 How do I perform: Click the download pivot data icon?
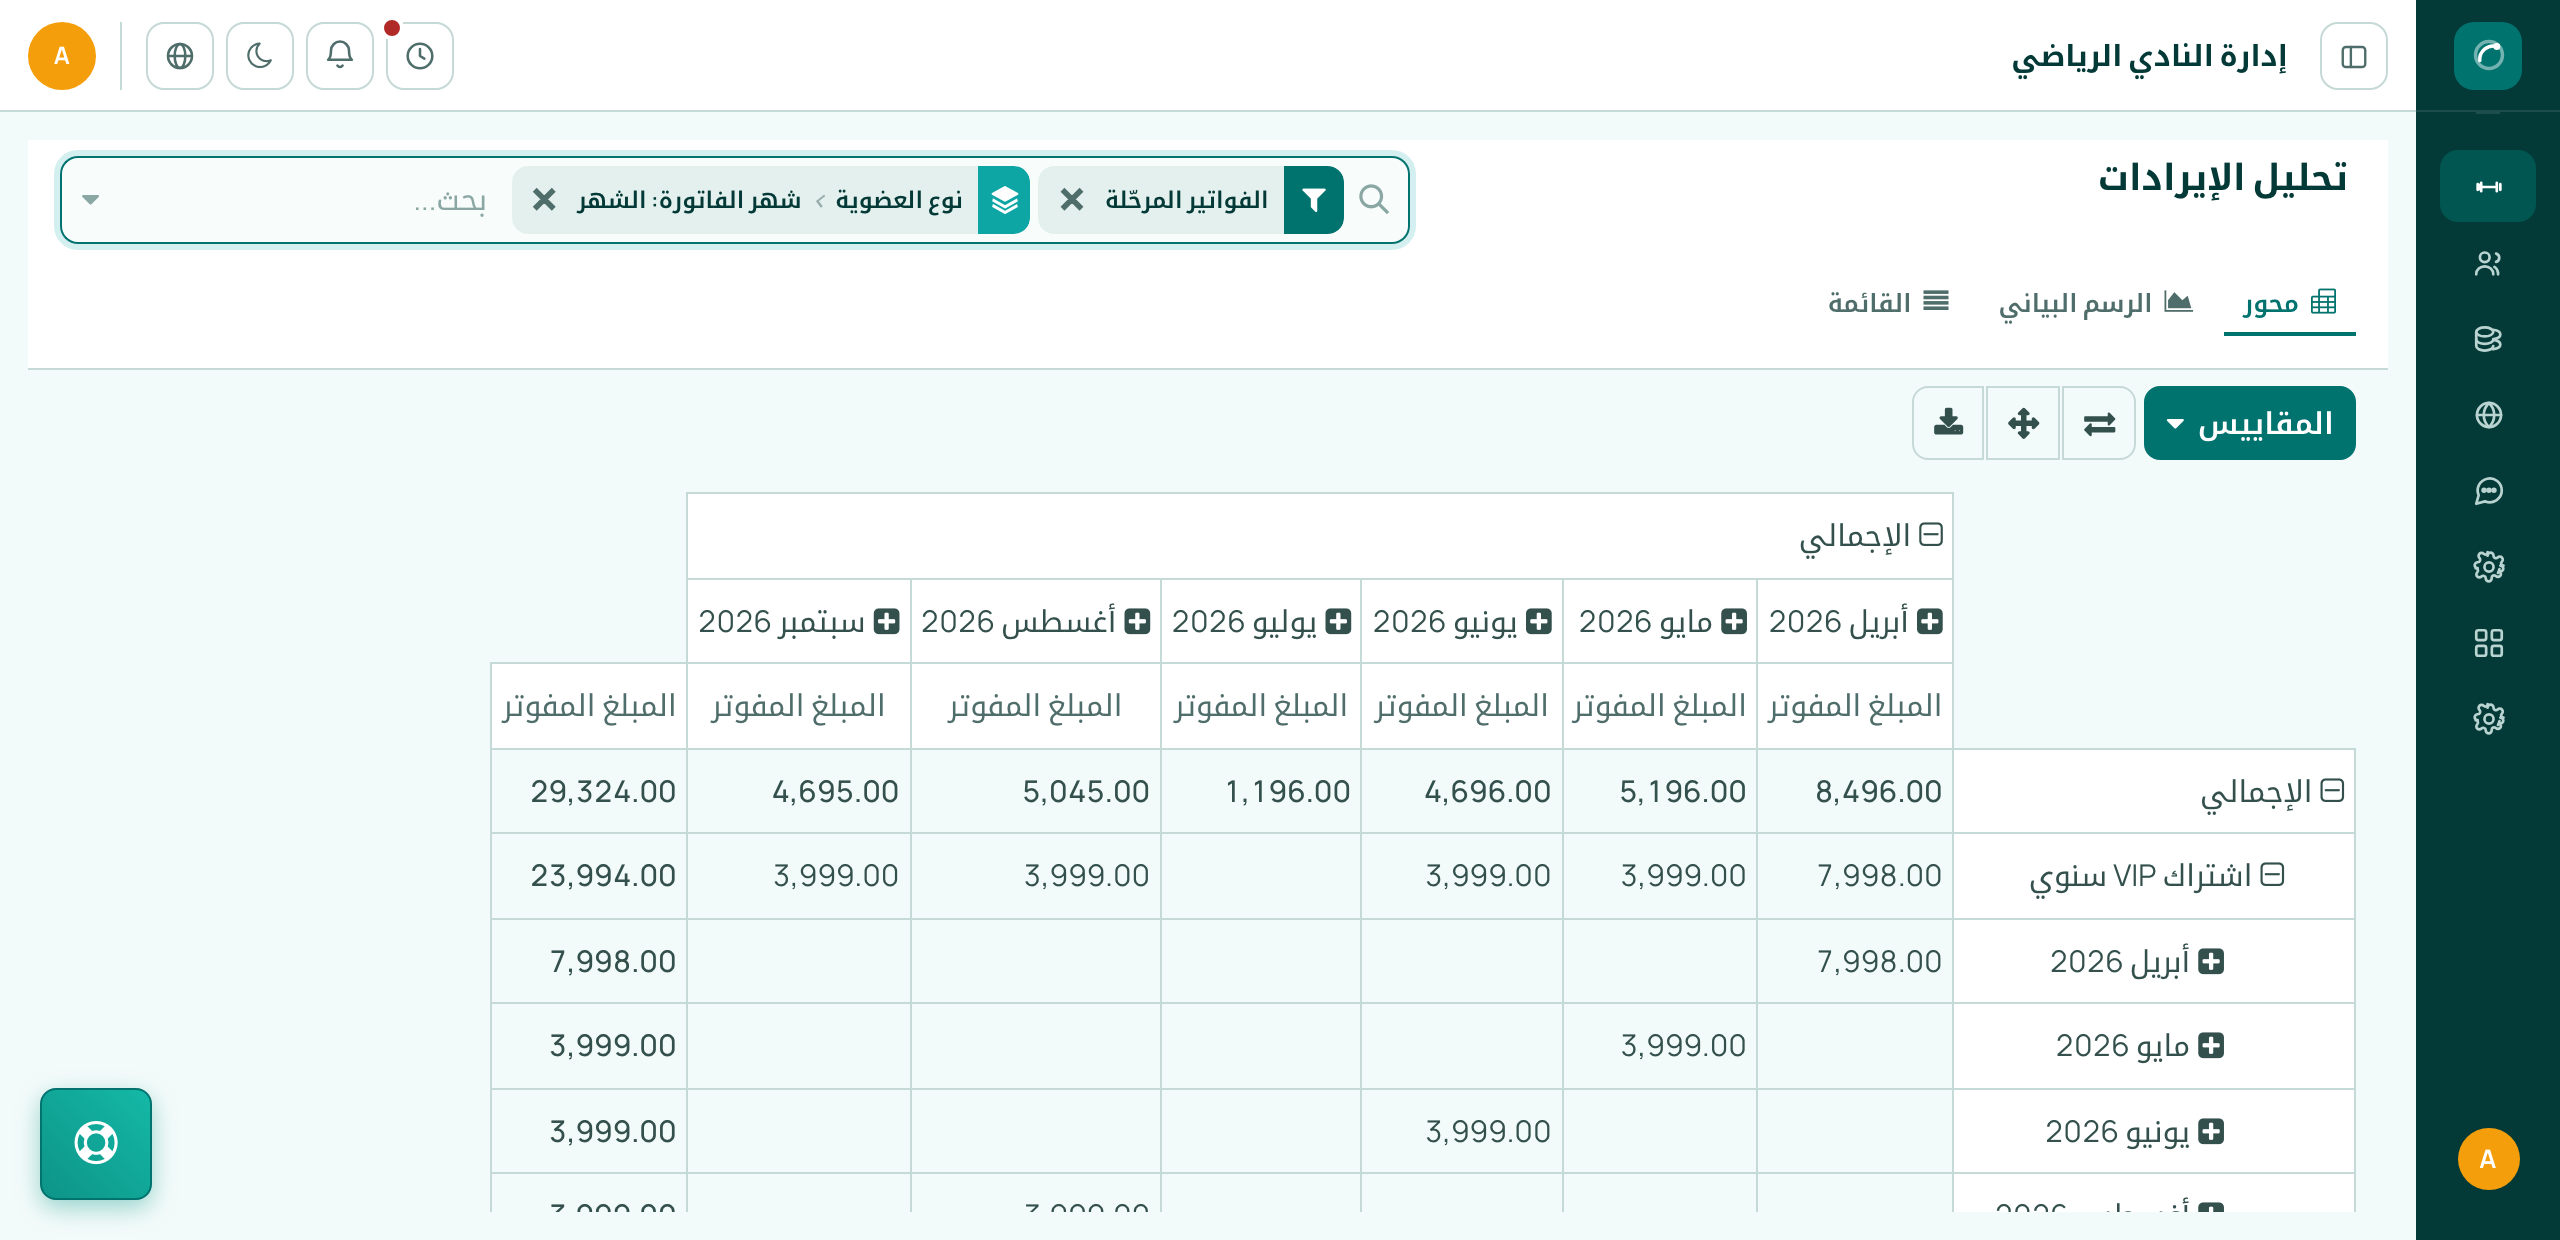[1948, 423]
